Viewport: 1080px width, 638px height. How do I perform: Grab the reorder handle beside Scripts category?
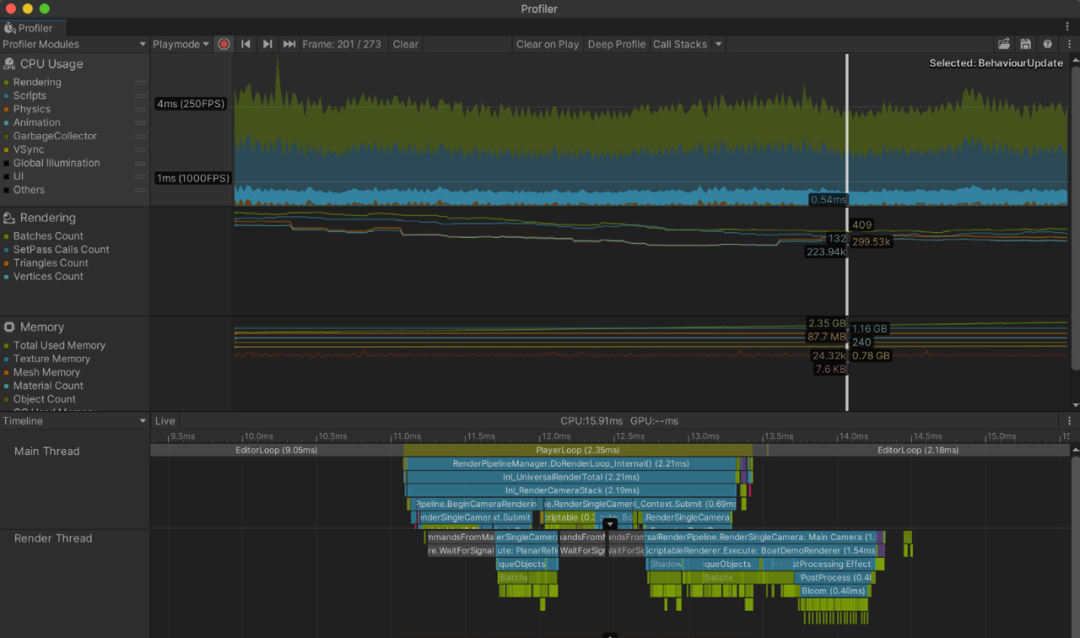[141, 96]
